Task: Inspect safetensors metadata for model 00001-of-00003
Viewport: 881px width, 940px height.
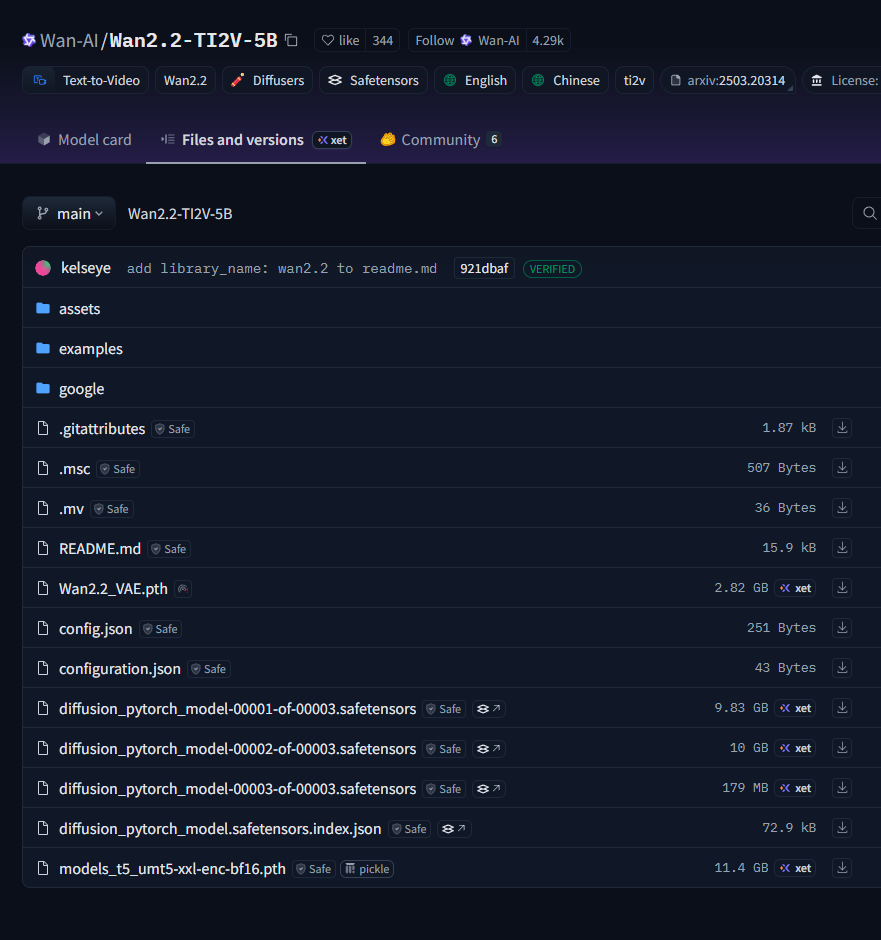Action: point(488,709)
